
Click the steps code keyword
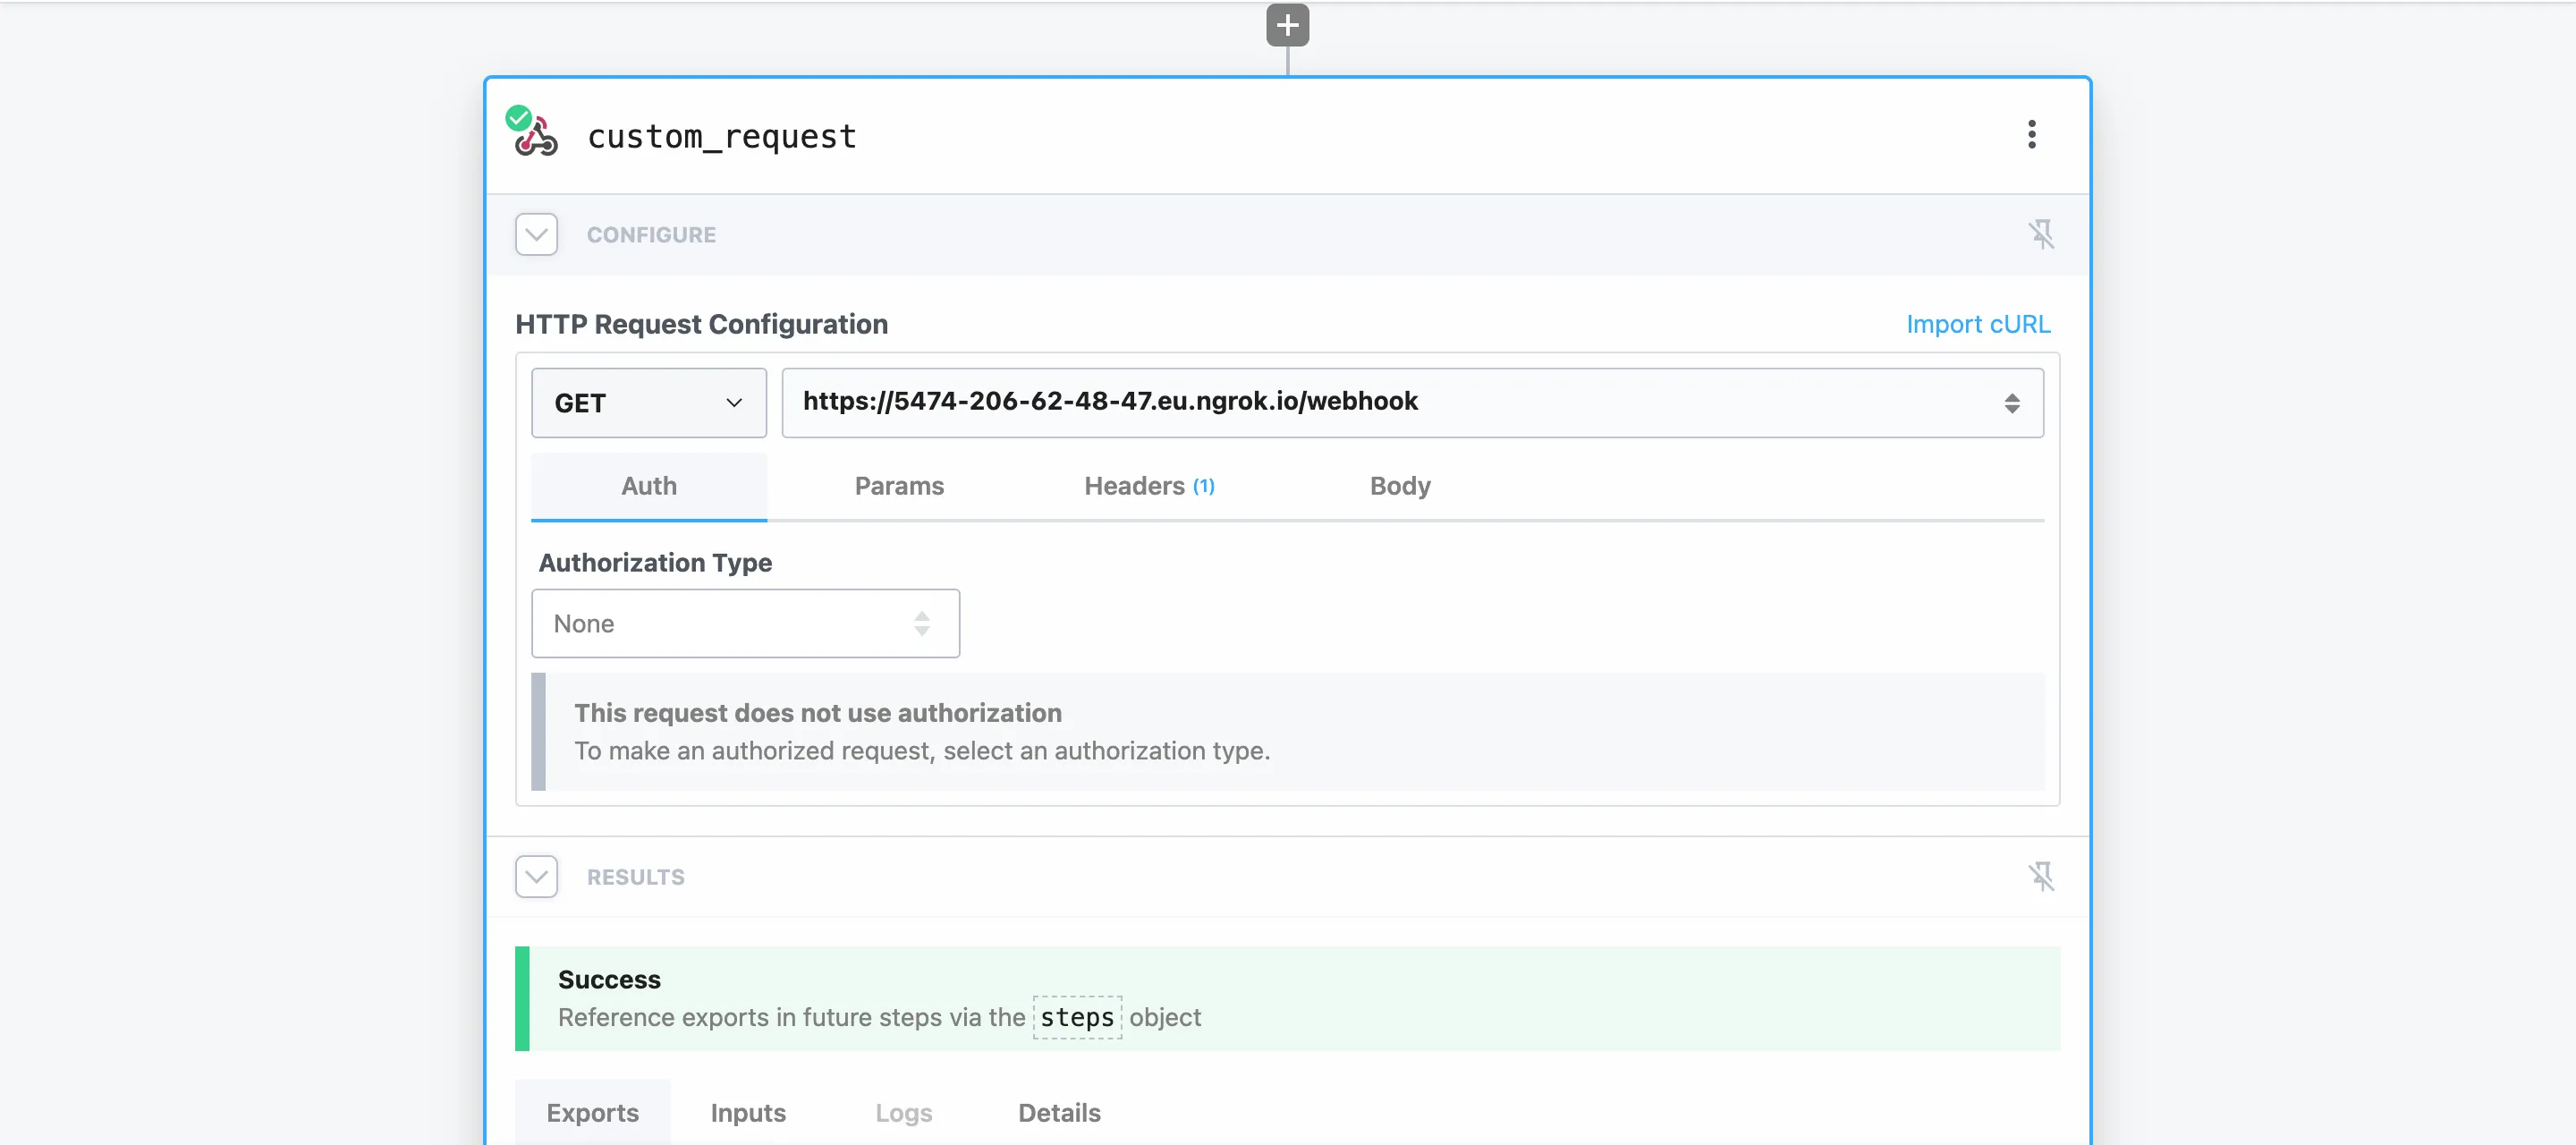pyautogui.click(x=1077, y=1017)
